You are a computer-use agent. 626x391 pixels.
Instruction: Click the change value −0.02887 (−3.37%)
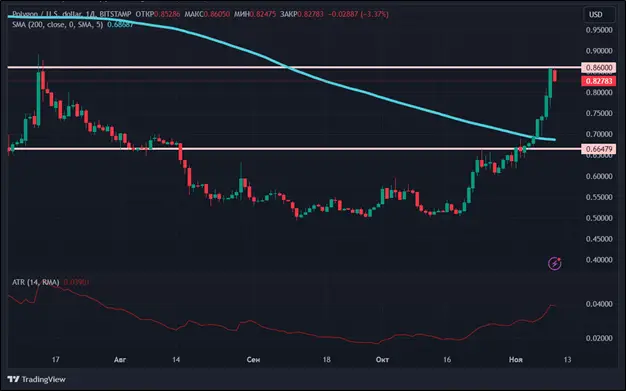358,14
